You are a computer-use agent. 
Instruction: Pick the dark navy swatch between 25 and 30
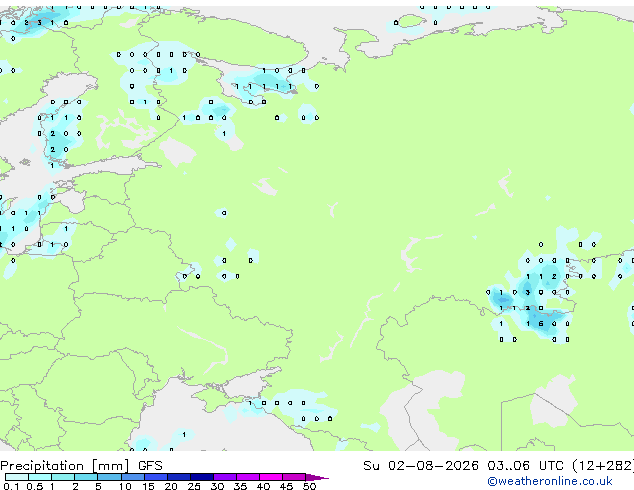click(201, 477)
